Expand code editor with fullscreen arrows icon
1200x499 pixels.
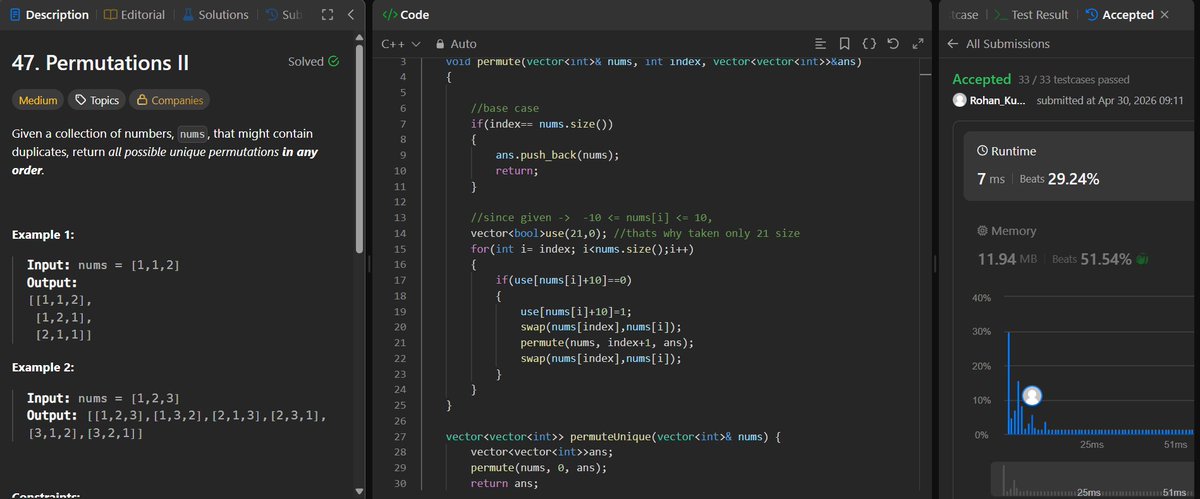click(917, 44)
